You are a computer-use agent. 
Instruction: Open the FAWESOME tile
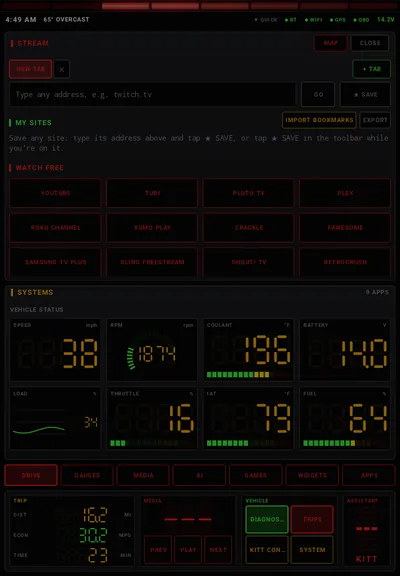345,228
